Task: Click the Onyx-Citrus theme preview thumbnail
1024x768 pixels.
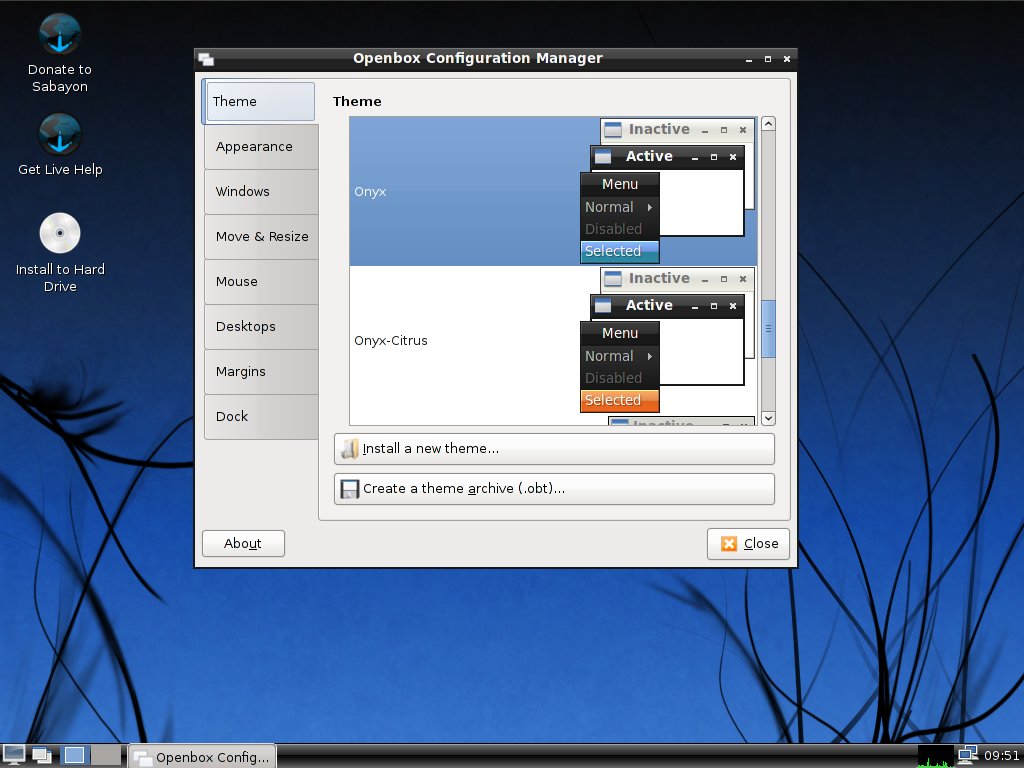Action: [667, 340]
